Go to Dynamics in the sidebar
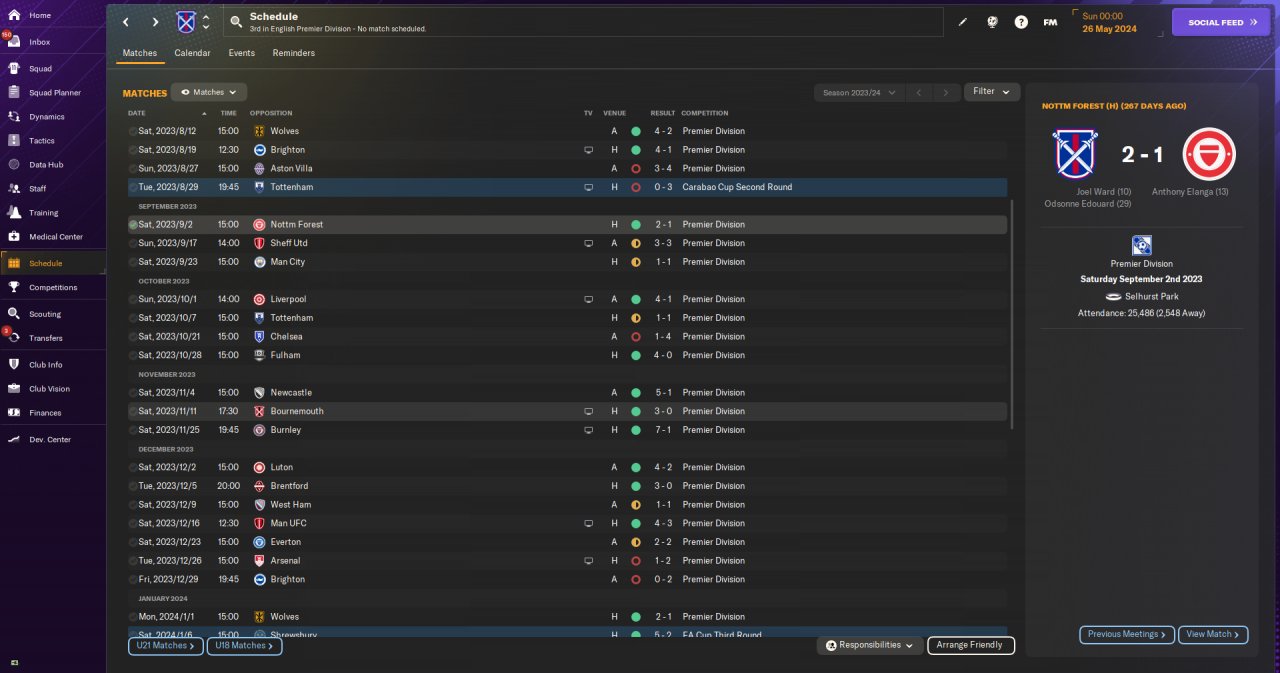The height and width of the screenshot is (673, 1280). 46,117
